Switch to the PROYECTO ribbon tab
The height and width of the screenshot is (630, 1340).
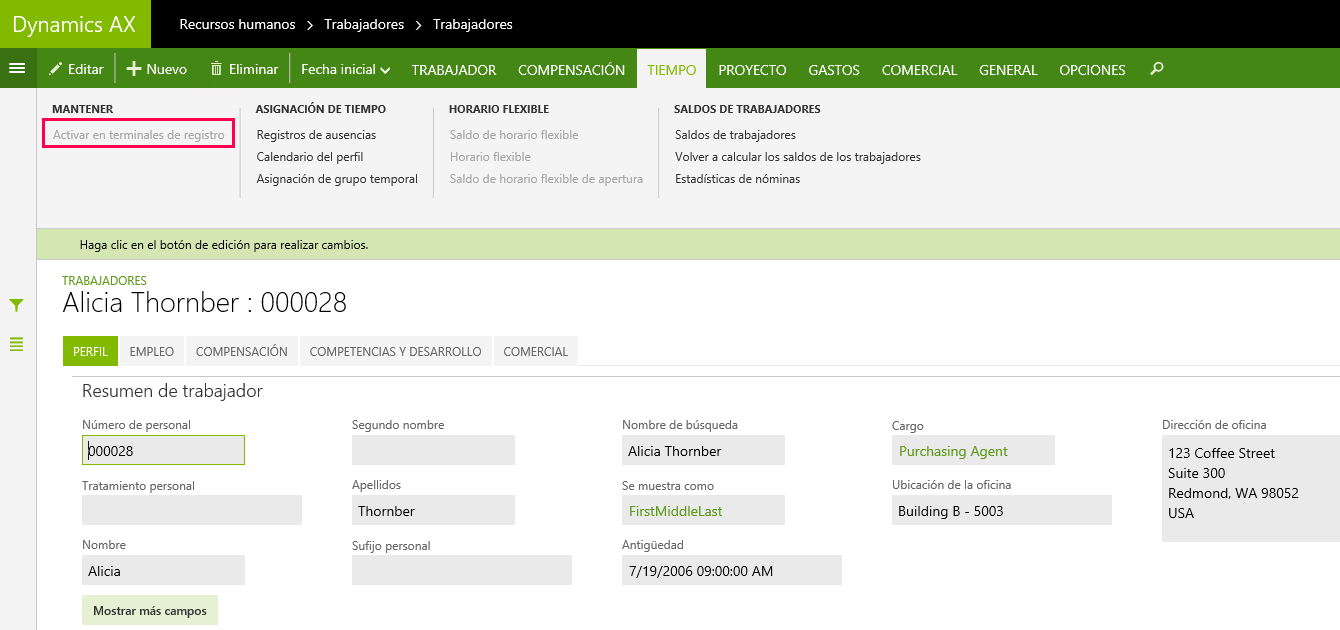pyautogui.click(x=752, y=69)
